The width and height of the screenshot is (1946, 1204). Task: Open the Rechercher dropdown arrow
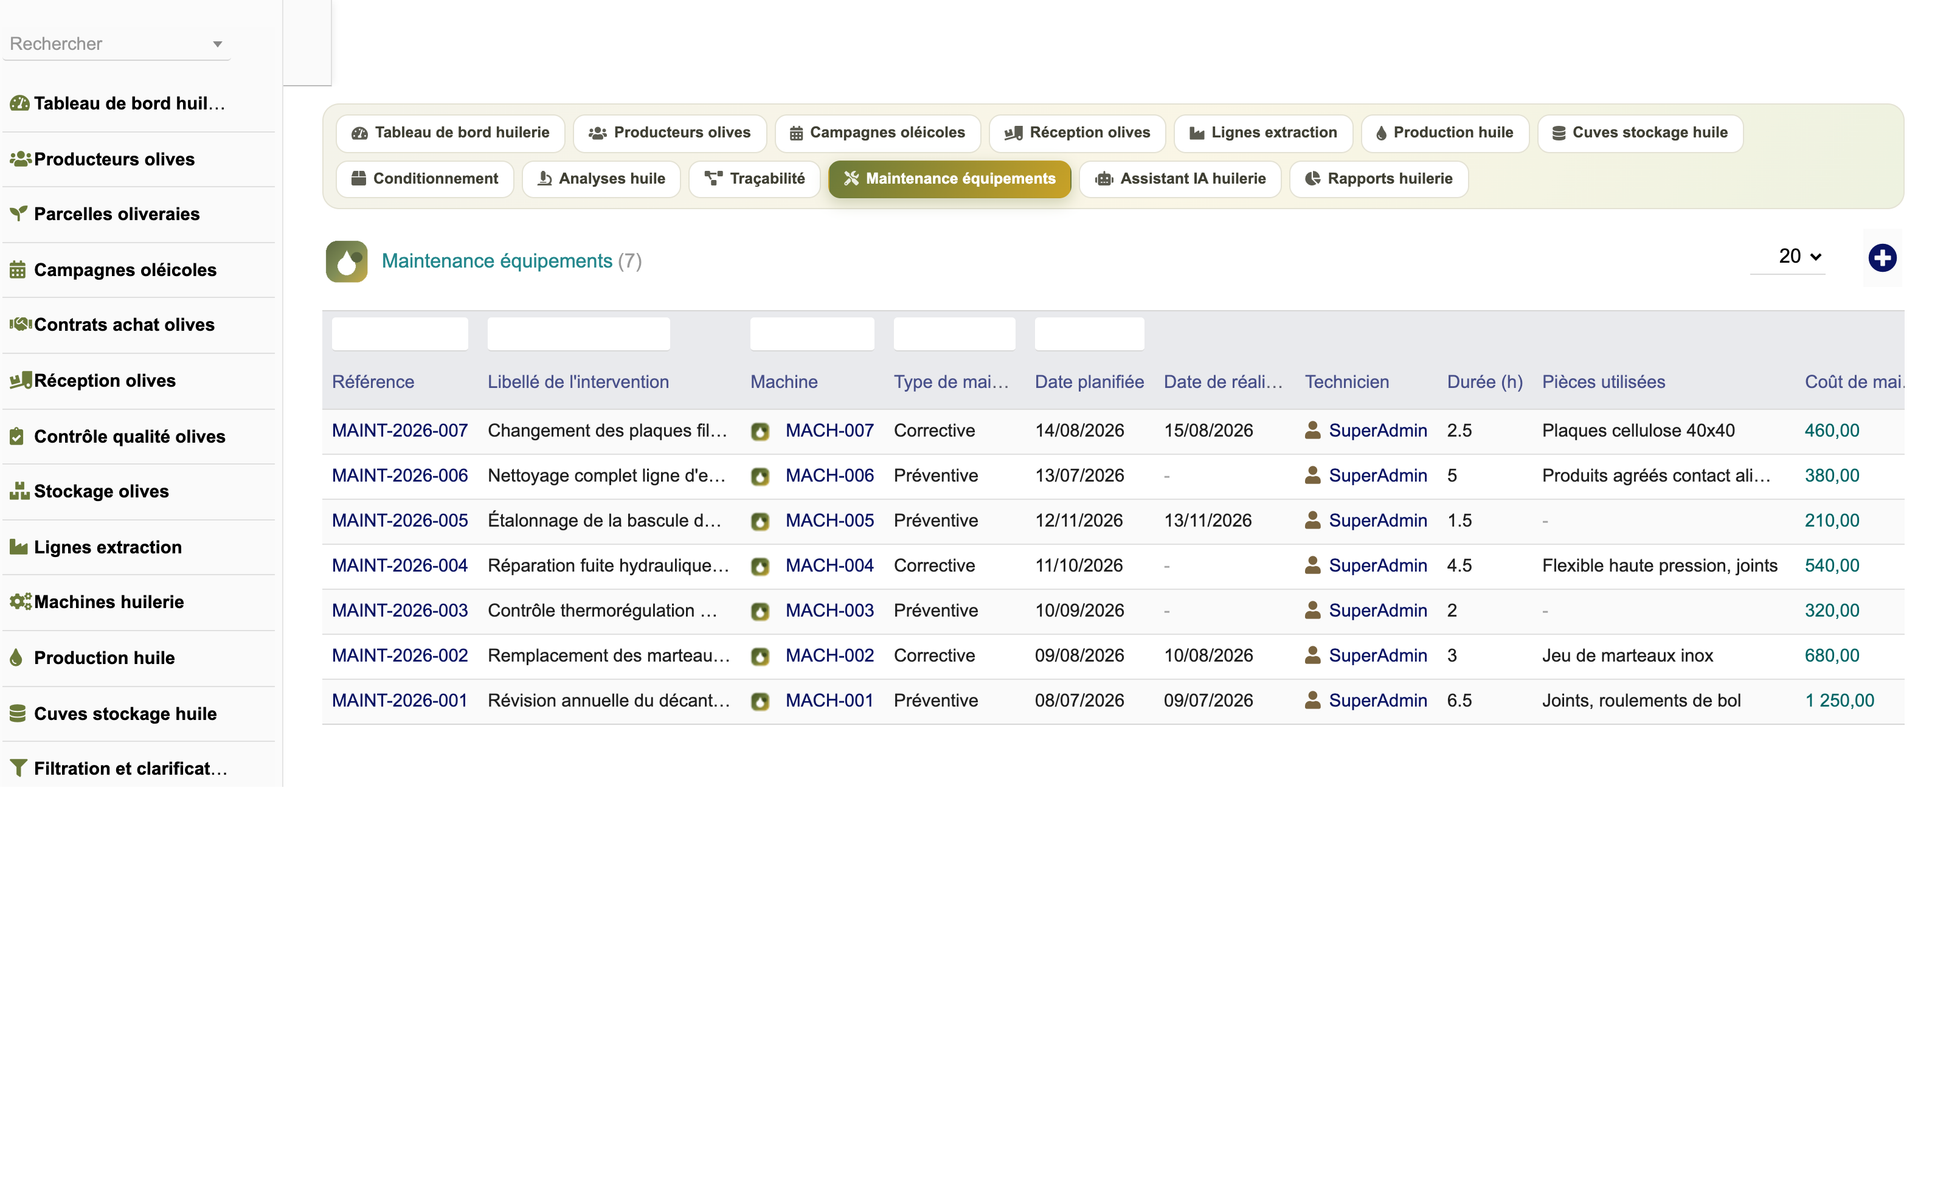(x=217, y=44)
